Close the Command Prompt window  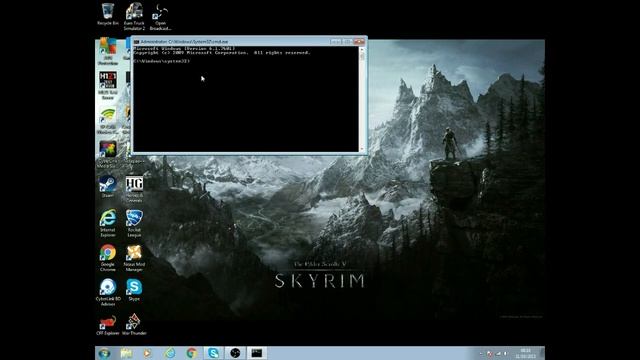pos(359,42)
